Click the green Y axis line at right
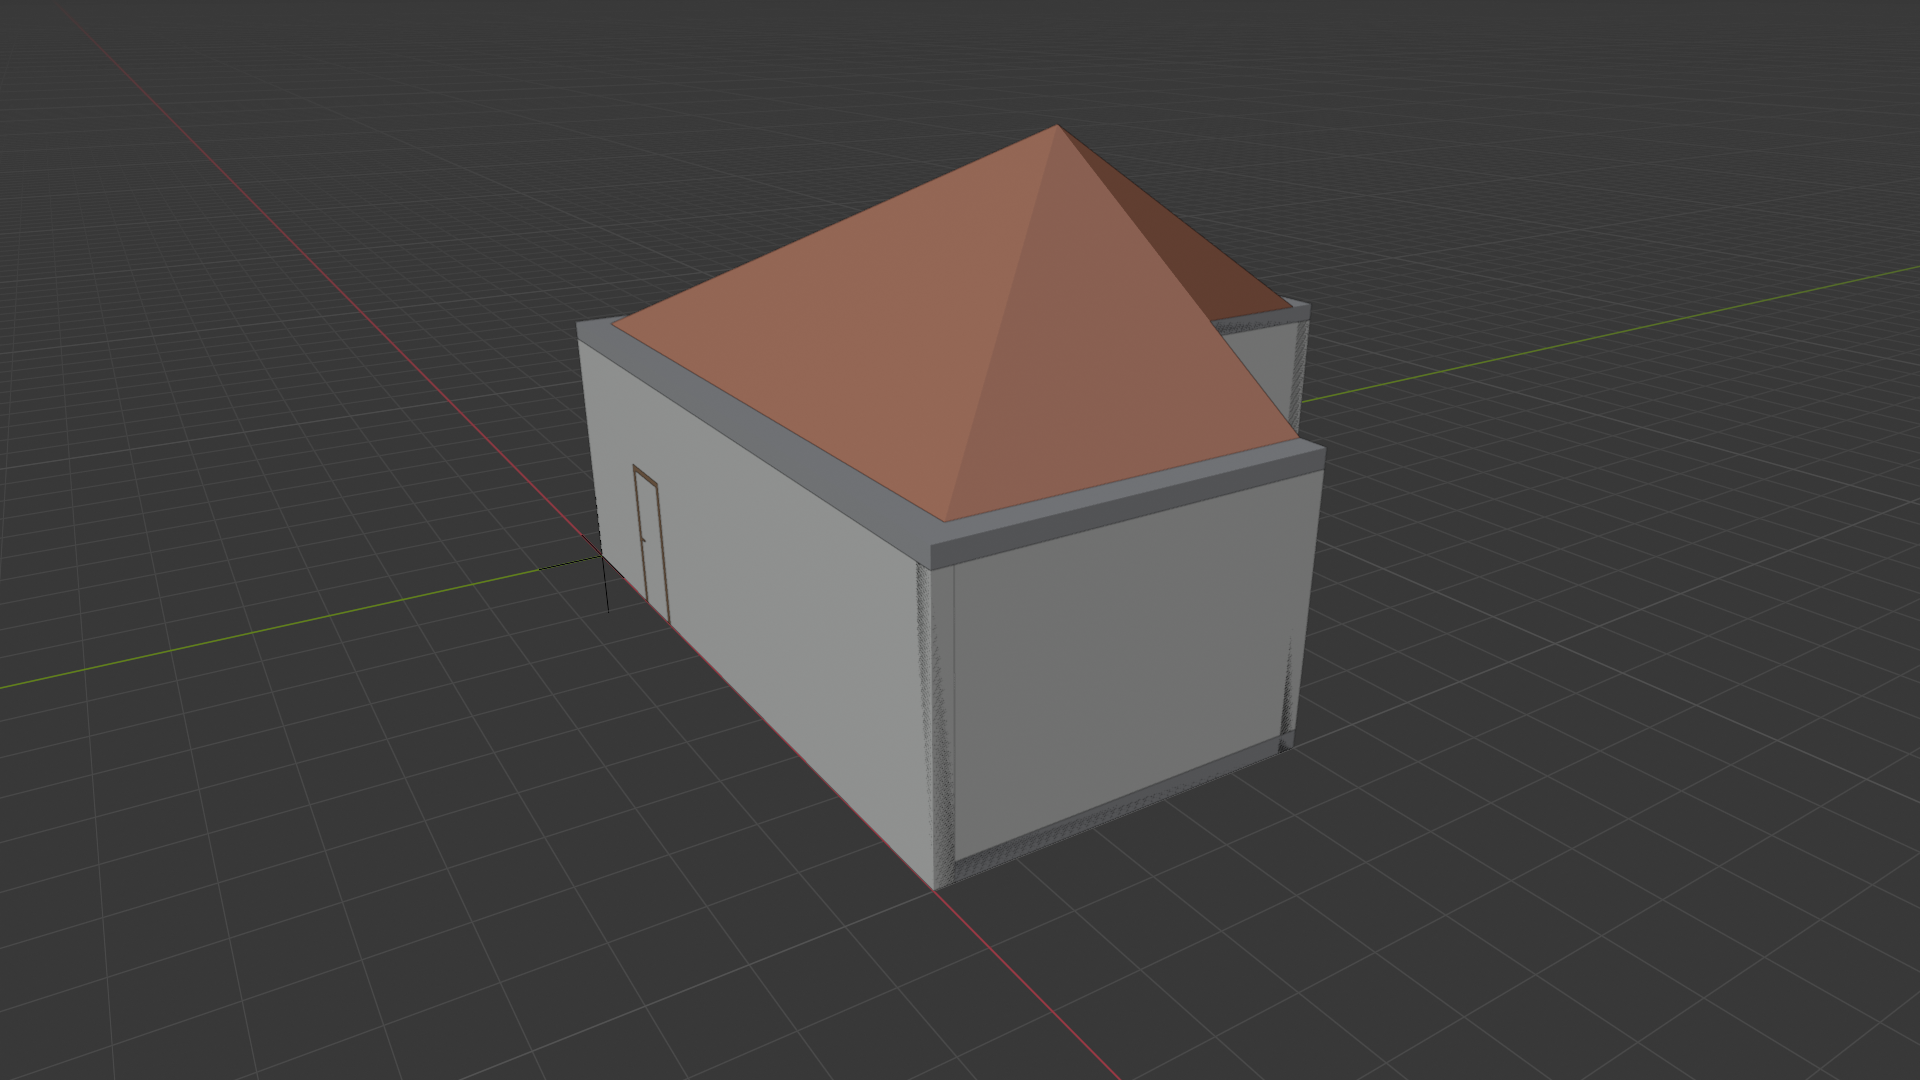The width and height of the screenshot is (1920, 1080). (x=1600, y=336)
